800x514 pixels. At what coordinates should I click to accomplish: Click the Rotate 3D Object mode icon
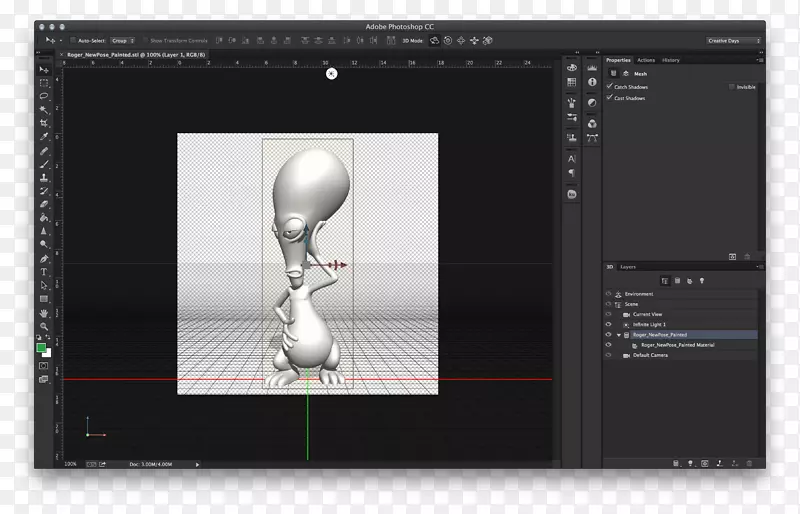pyautogui.click(x=434, y=40)
